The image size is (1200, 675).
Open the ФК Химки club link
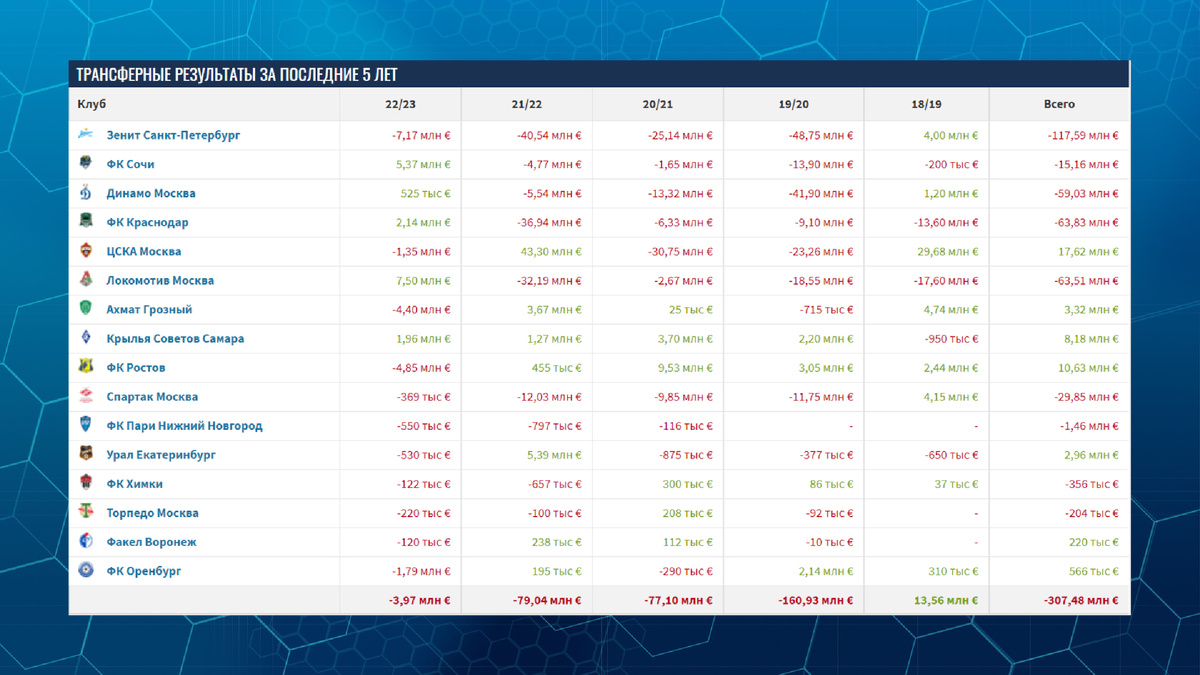point(134,483)
